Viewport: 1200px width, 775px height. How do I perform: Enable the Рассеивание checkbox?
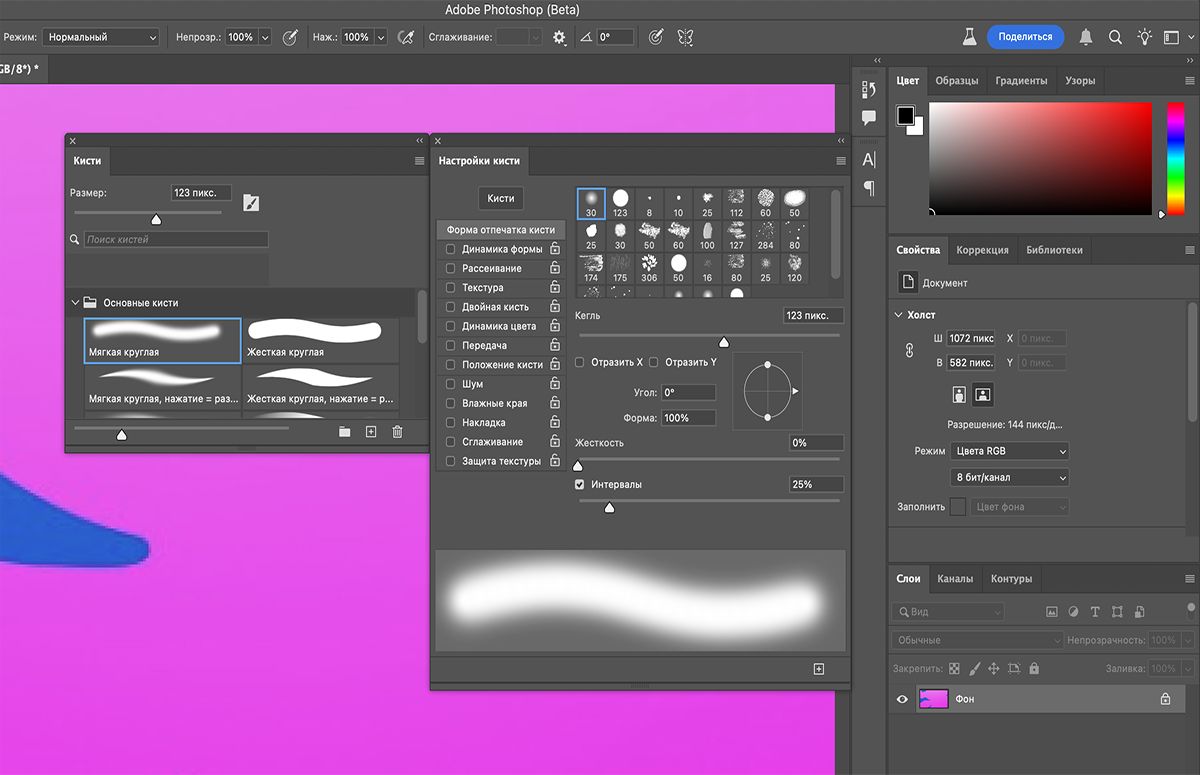click(451, 269)
